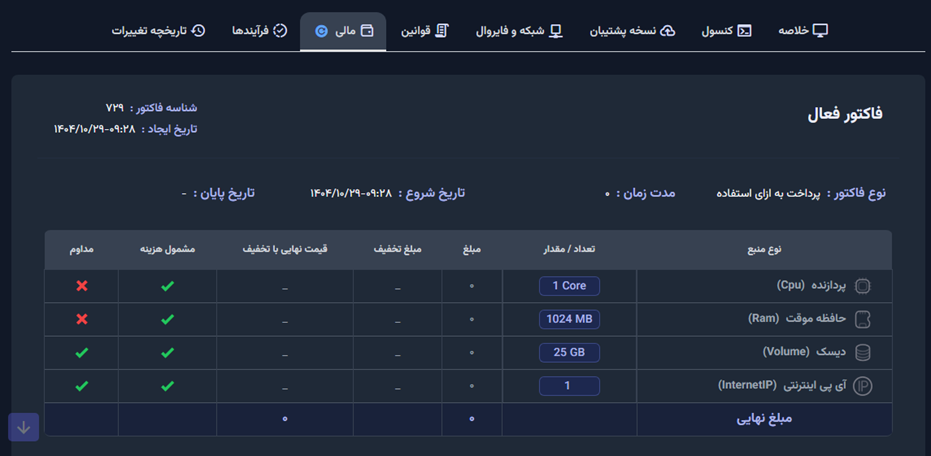Click the monitor icon beside خلاصه
This screenshot has height=456, width=931.
coord(821,31)
